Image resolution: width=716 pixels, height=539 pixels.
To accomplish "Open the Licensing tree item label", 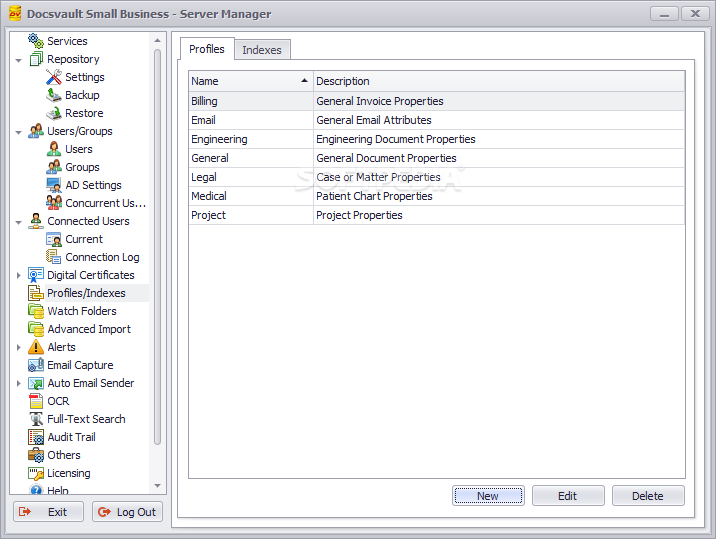I will (68, 473).
